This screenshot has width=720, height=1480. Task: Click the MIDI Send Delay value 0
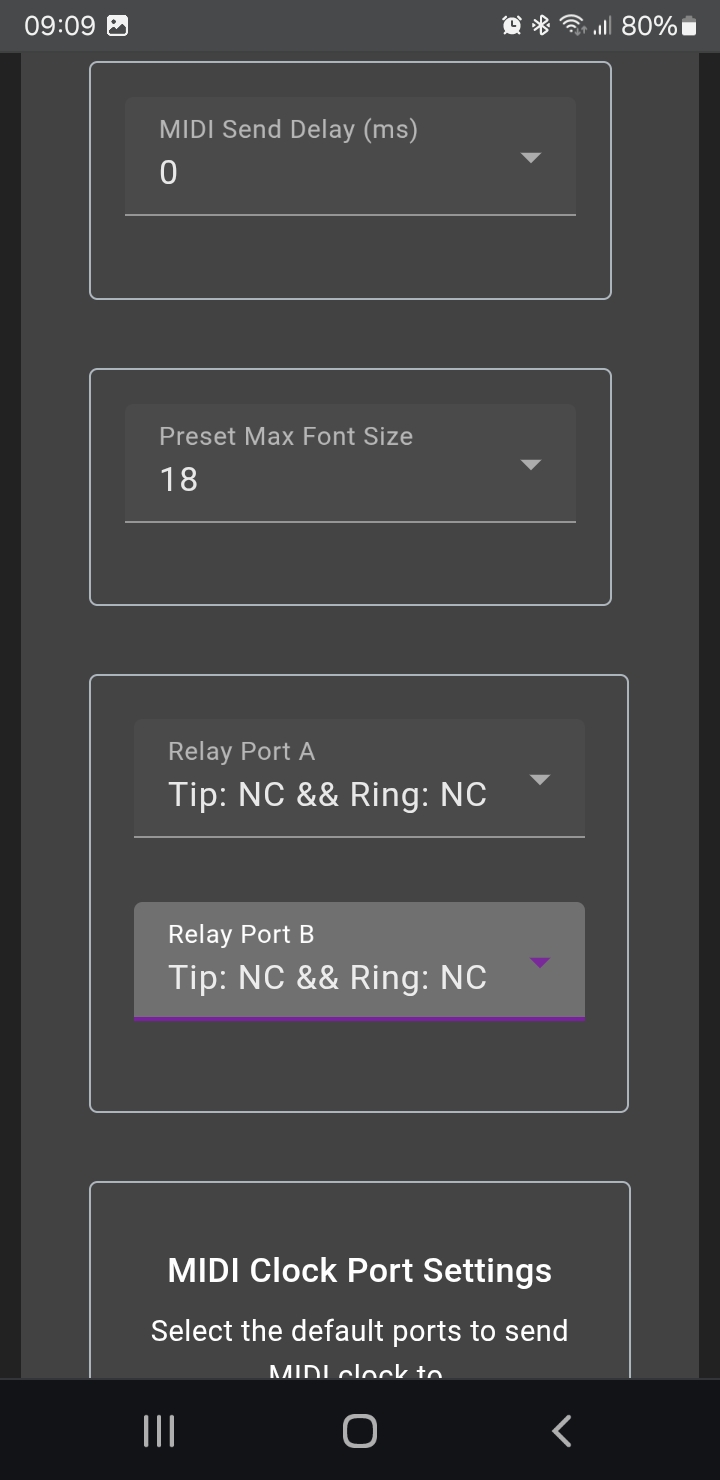click(x=169, y=173)
